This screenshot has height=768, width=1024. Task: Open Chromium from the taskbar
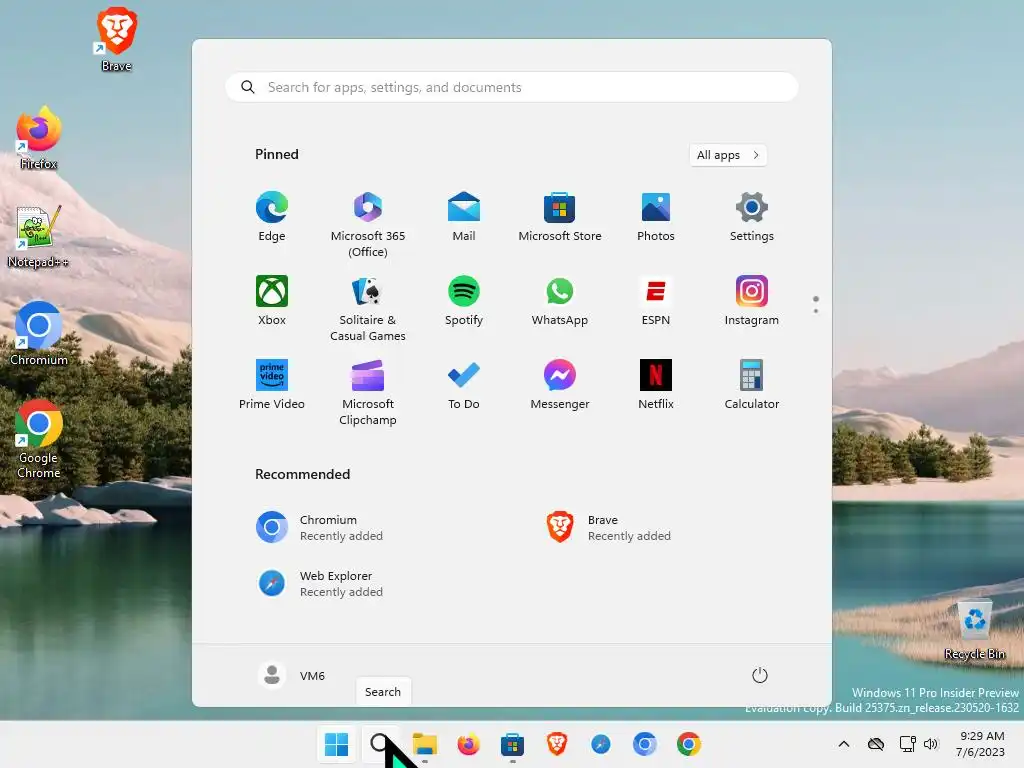(x=645, y=744)
